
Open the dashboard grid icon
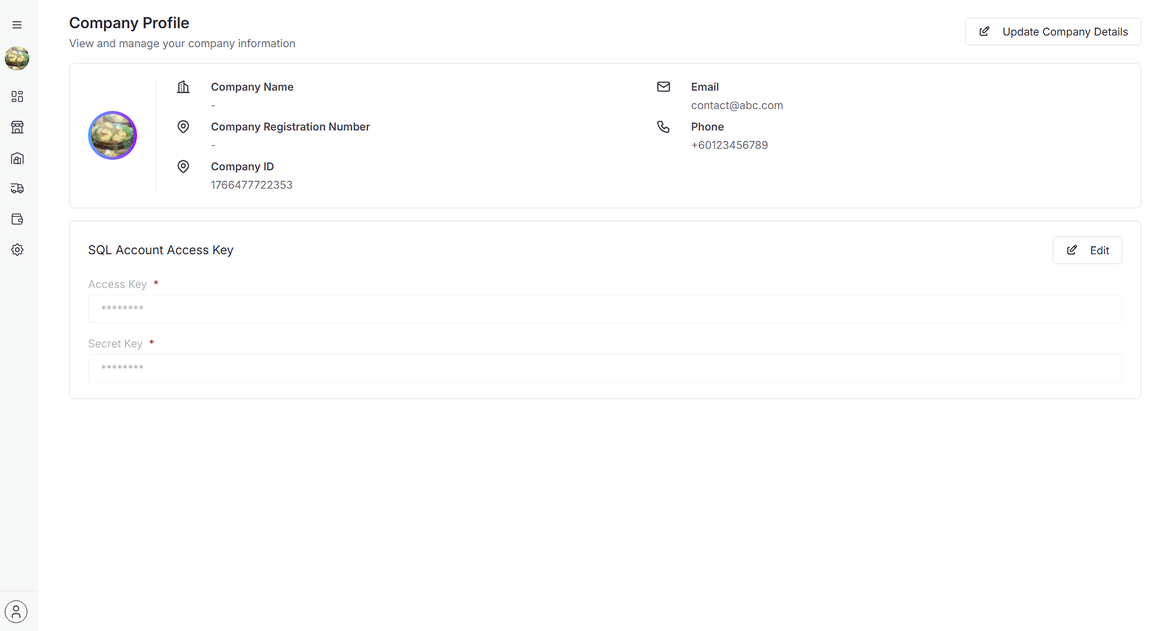[17, 97]
